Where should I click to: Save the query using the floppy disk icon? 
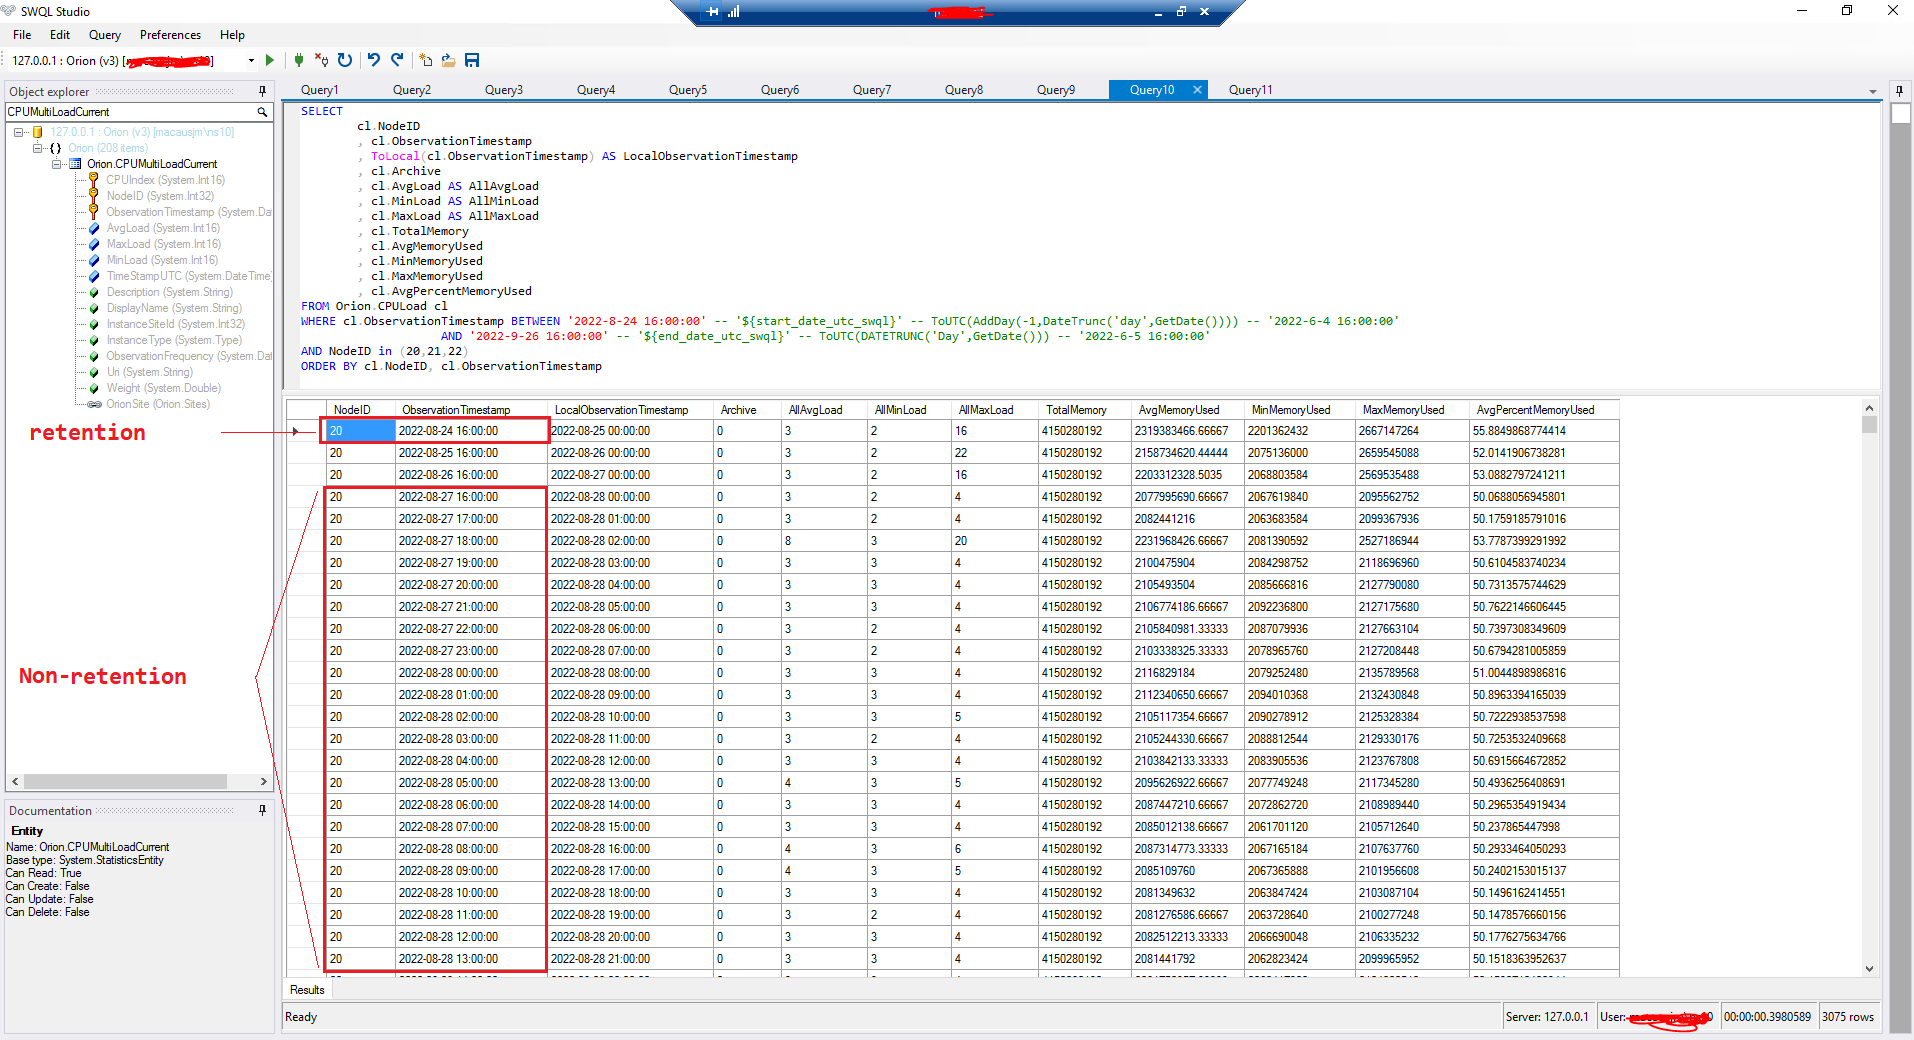[x=472, y=61]
